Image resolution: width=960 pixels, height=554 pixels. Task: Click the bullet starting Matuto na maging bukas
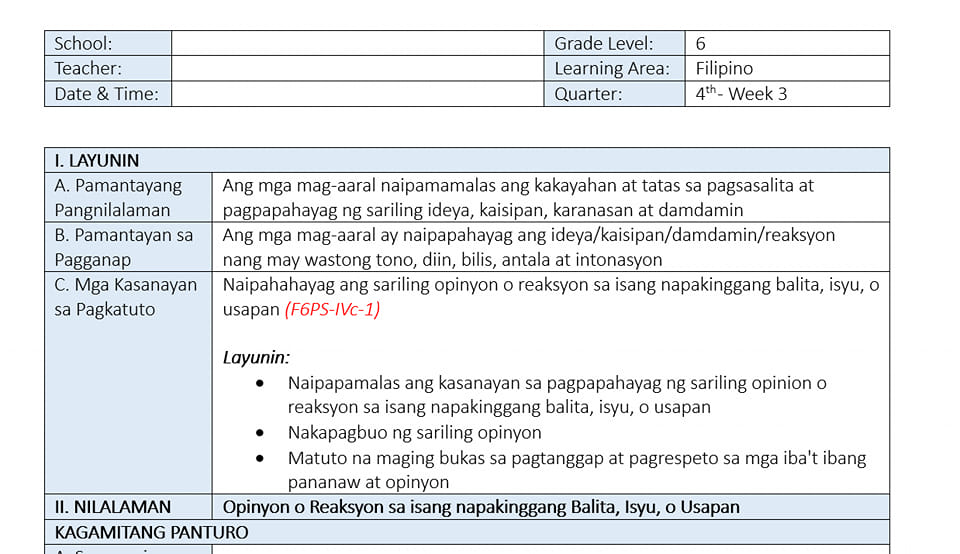pyautogui.click(x=577, y=470)
